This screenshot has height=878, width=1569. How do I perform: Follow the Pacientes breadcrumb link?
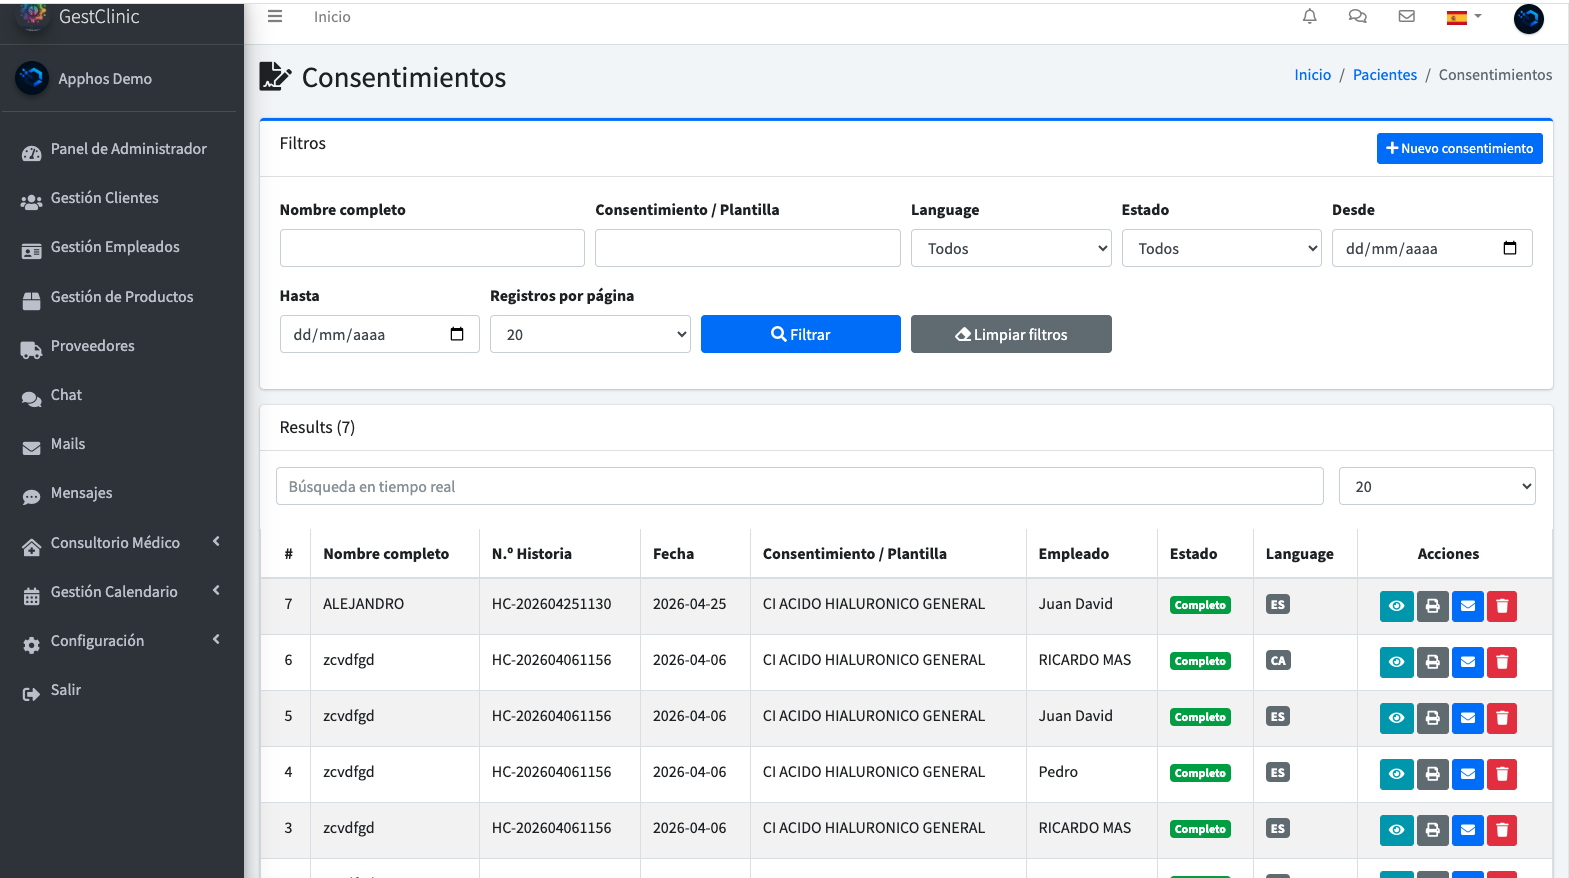coord(1384,75)
